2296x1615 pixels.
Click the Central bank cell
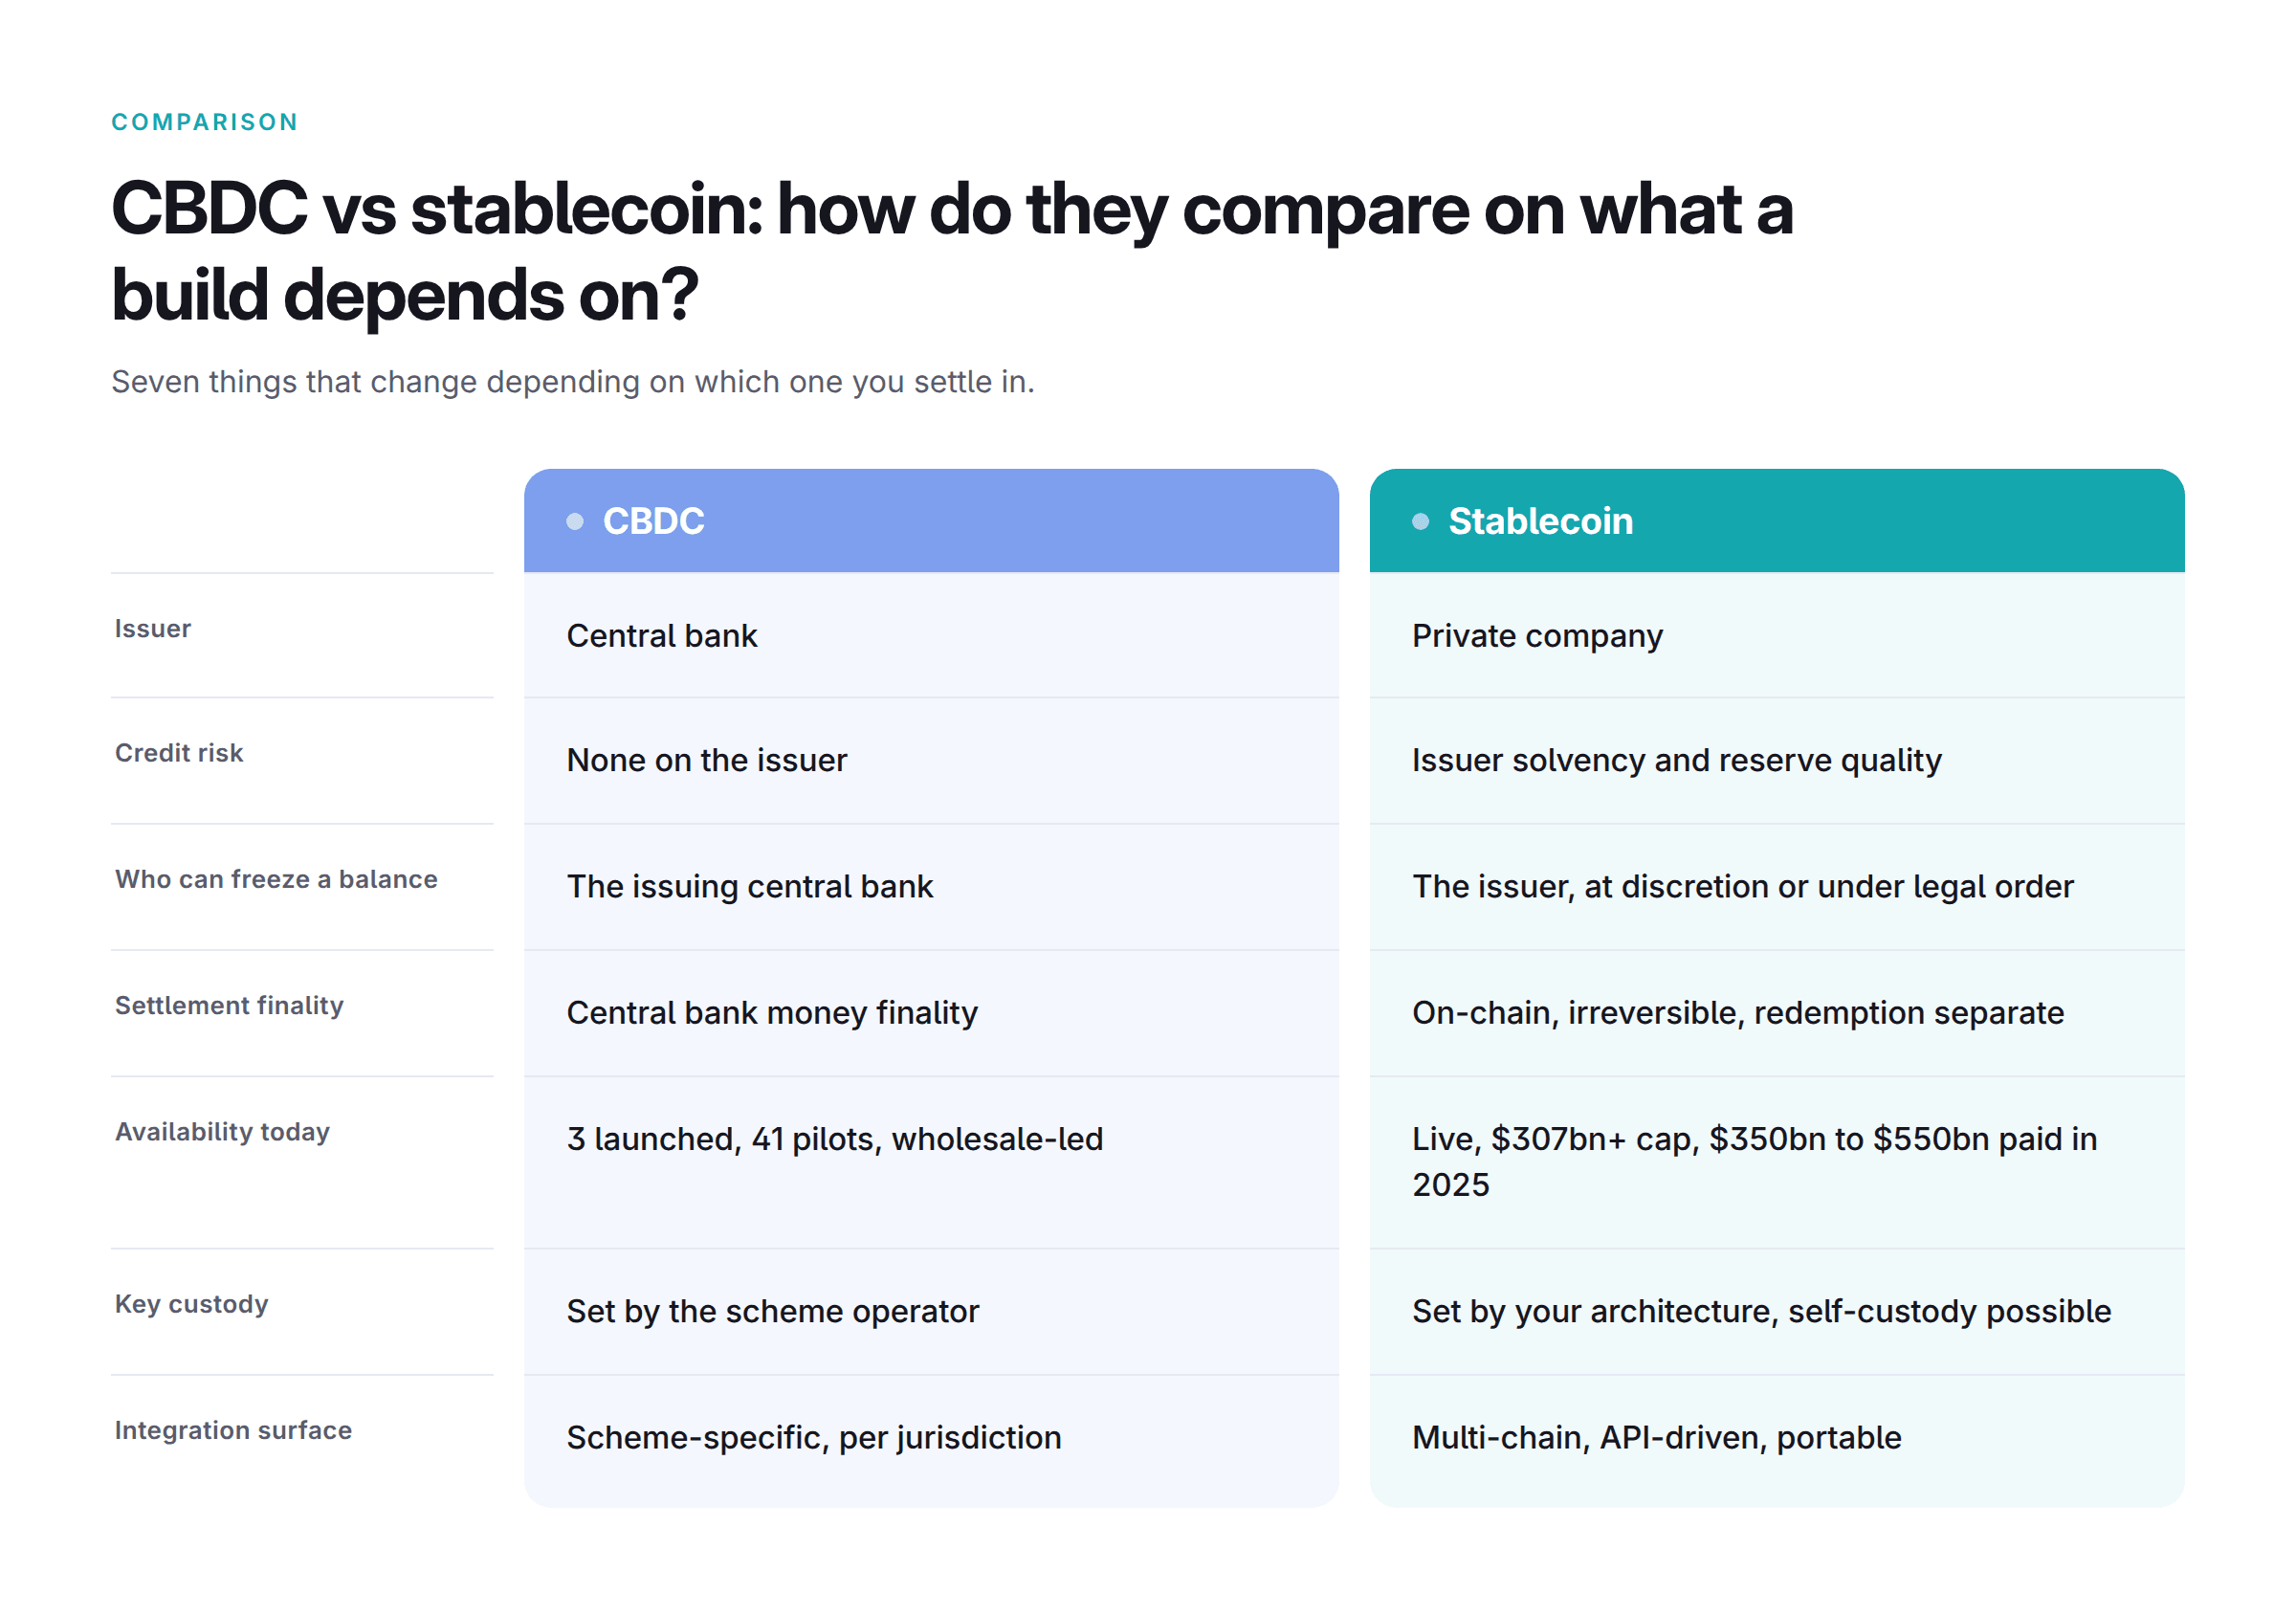click(931, 635)
